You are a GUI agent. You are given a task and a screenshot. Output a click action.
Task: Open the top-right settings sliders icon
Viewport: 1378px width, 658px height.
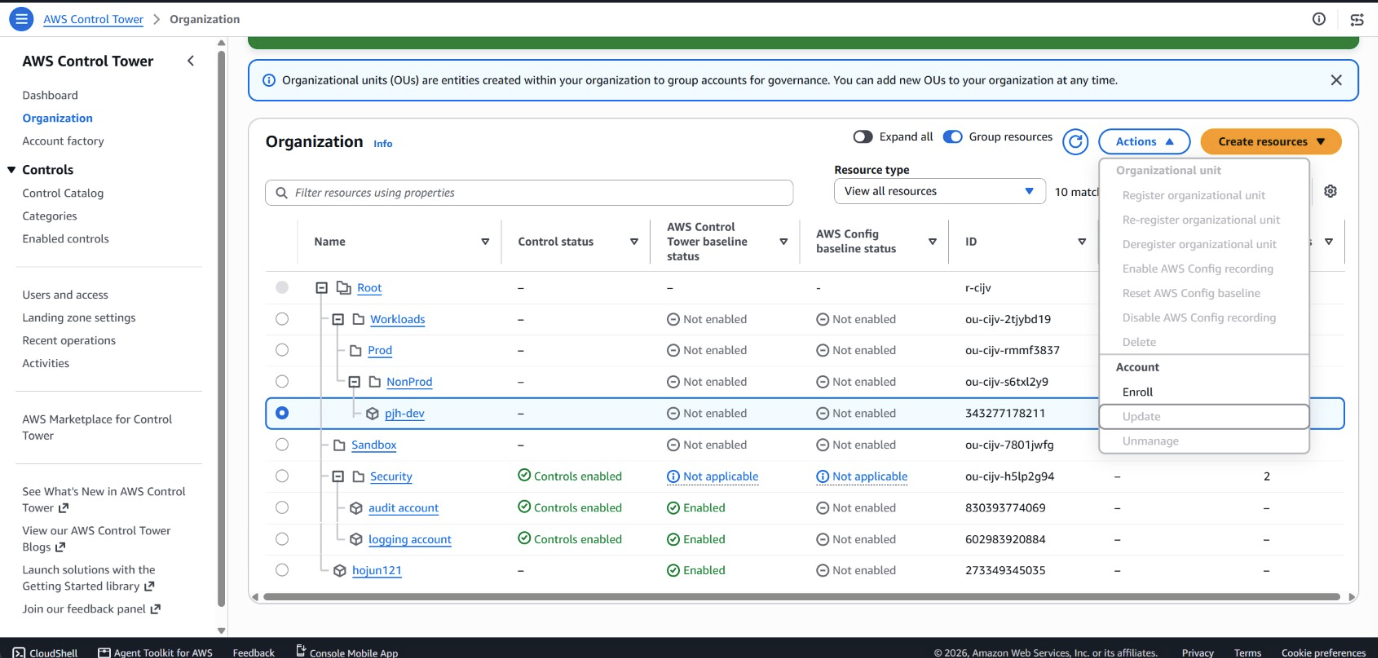pyautogui.click(x=1357, y=19)
